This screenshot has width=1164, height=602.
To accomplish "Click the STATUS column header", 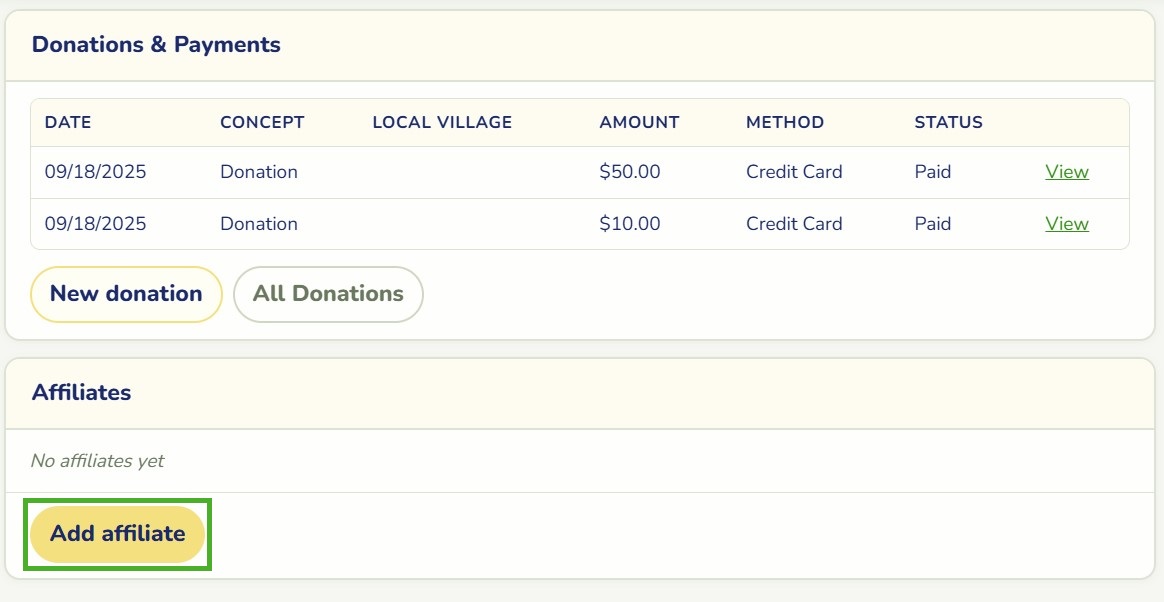I will [949, 122].
